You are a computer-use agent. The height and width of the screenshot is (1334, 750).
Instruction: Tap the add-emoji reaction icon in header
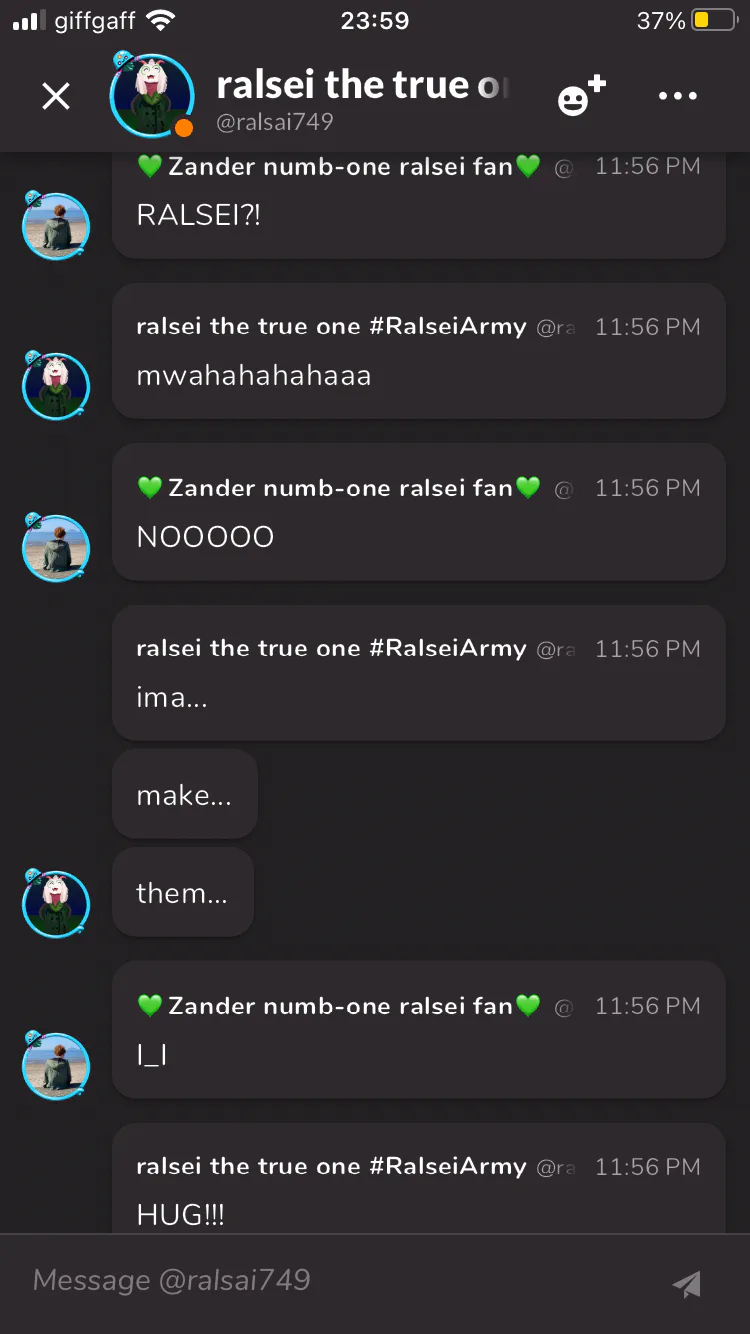[581, 96]
